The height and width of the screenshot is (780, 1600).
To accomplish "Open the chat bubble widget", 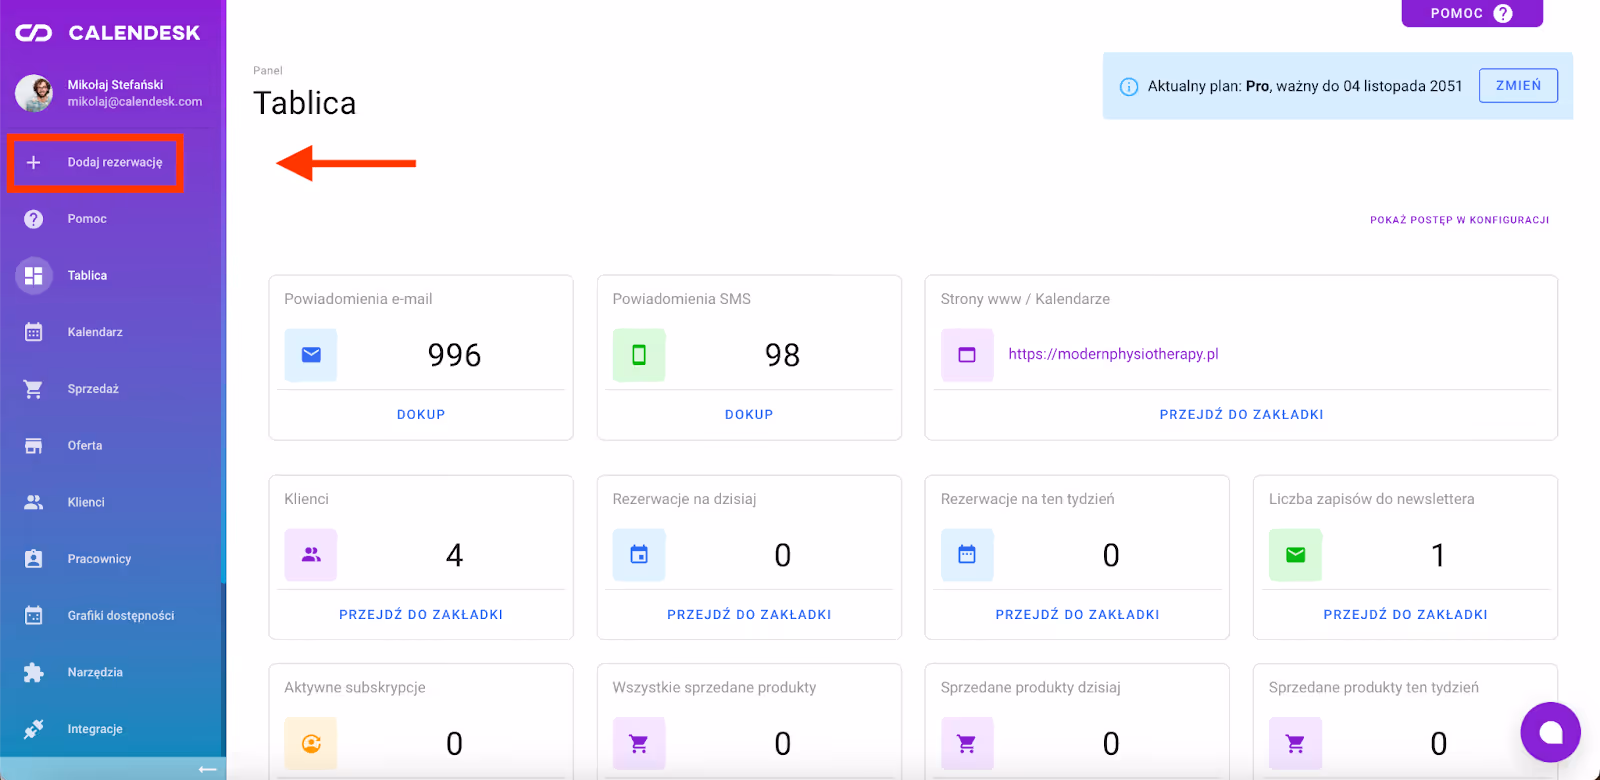I will (1550, 733).
